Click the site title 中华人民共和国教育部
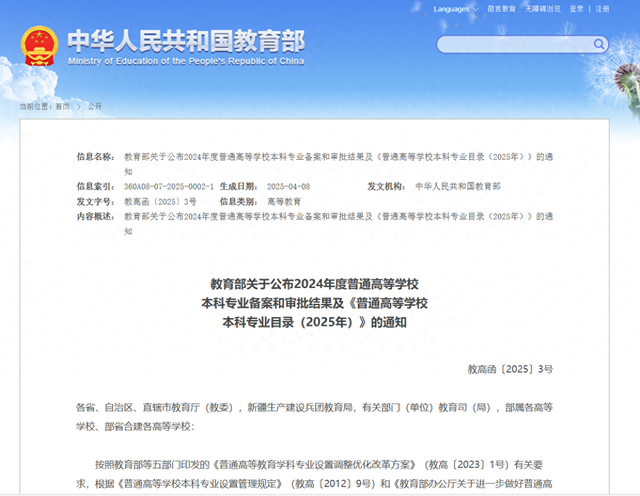 (x=186, y=41)
